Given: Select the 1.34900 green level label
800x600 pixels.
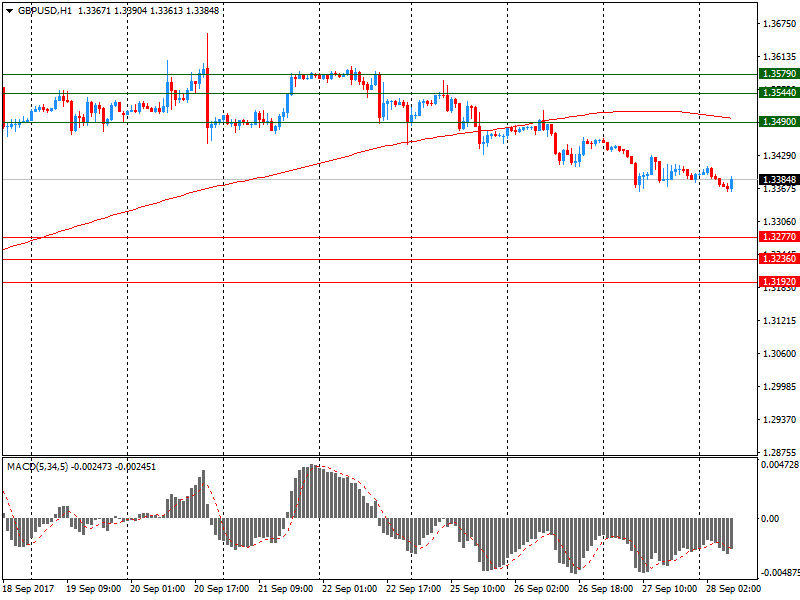Looking at the screenshot, I should click(x=779, y=122).
